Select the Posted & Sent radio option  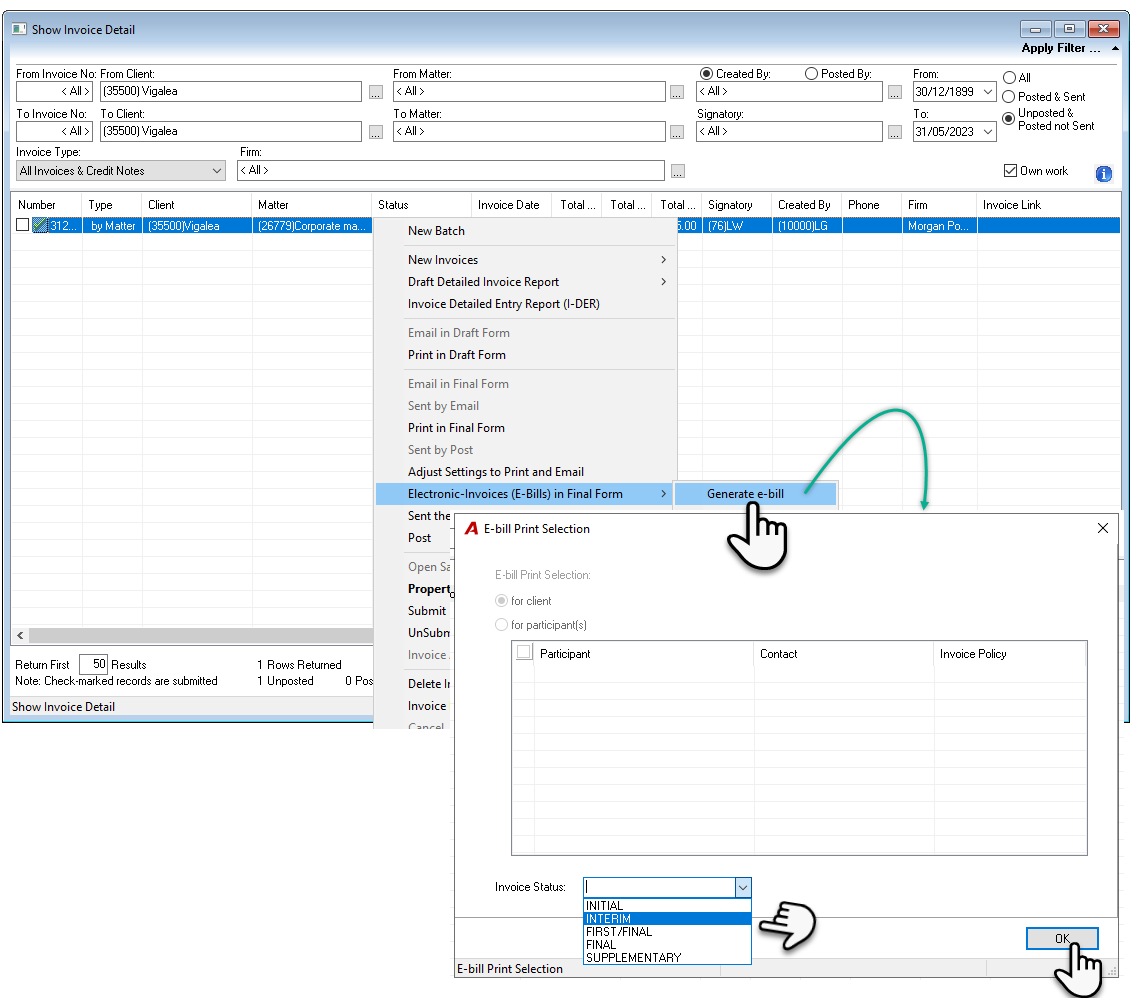tap(1009, 97)
